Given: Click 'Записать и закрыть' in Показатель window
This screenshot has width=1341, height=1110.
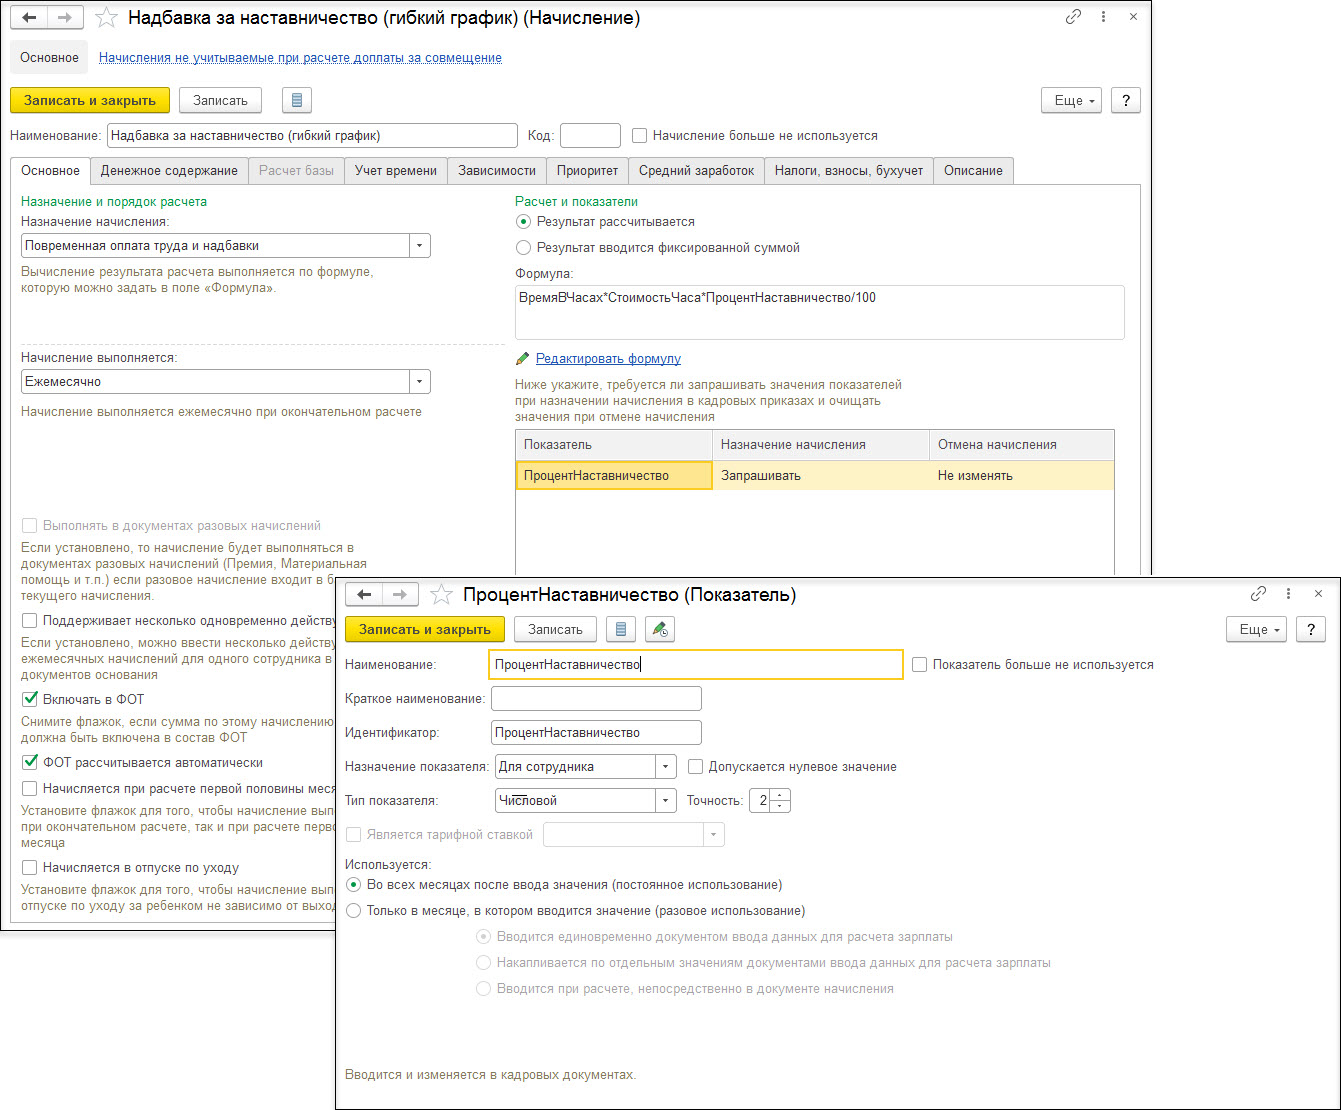Looking at the screenshot, I should pyautogui.click(x=425, y=629).
